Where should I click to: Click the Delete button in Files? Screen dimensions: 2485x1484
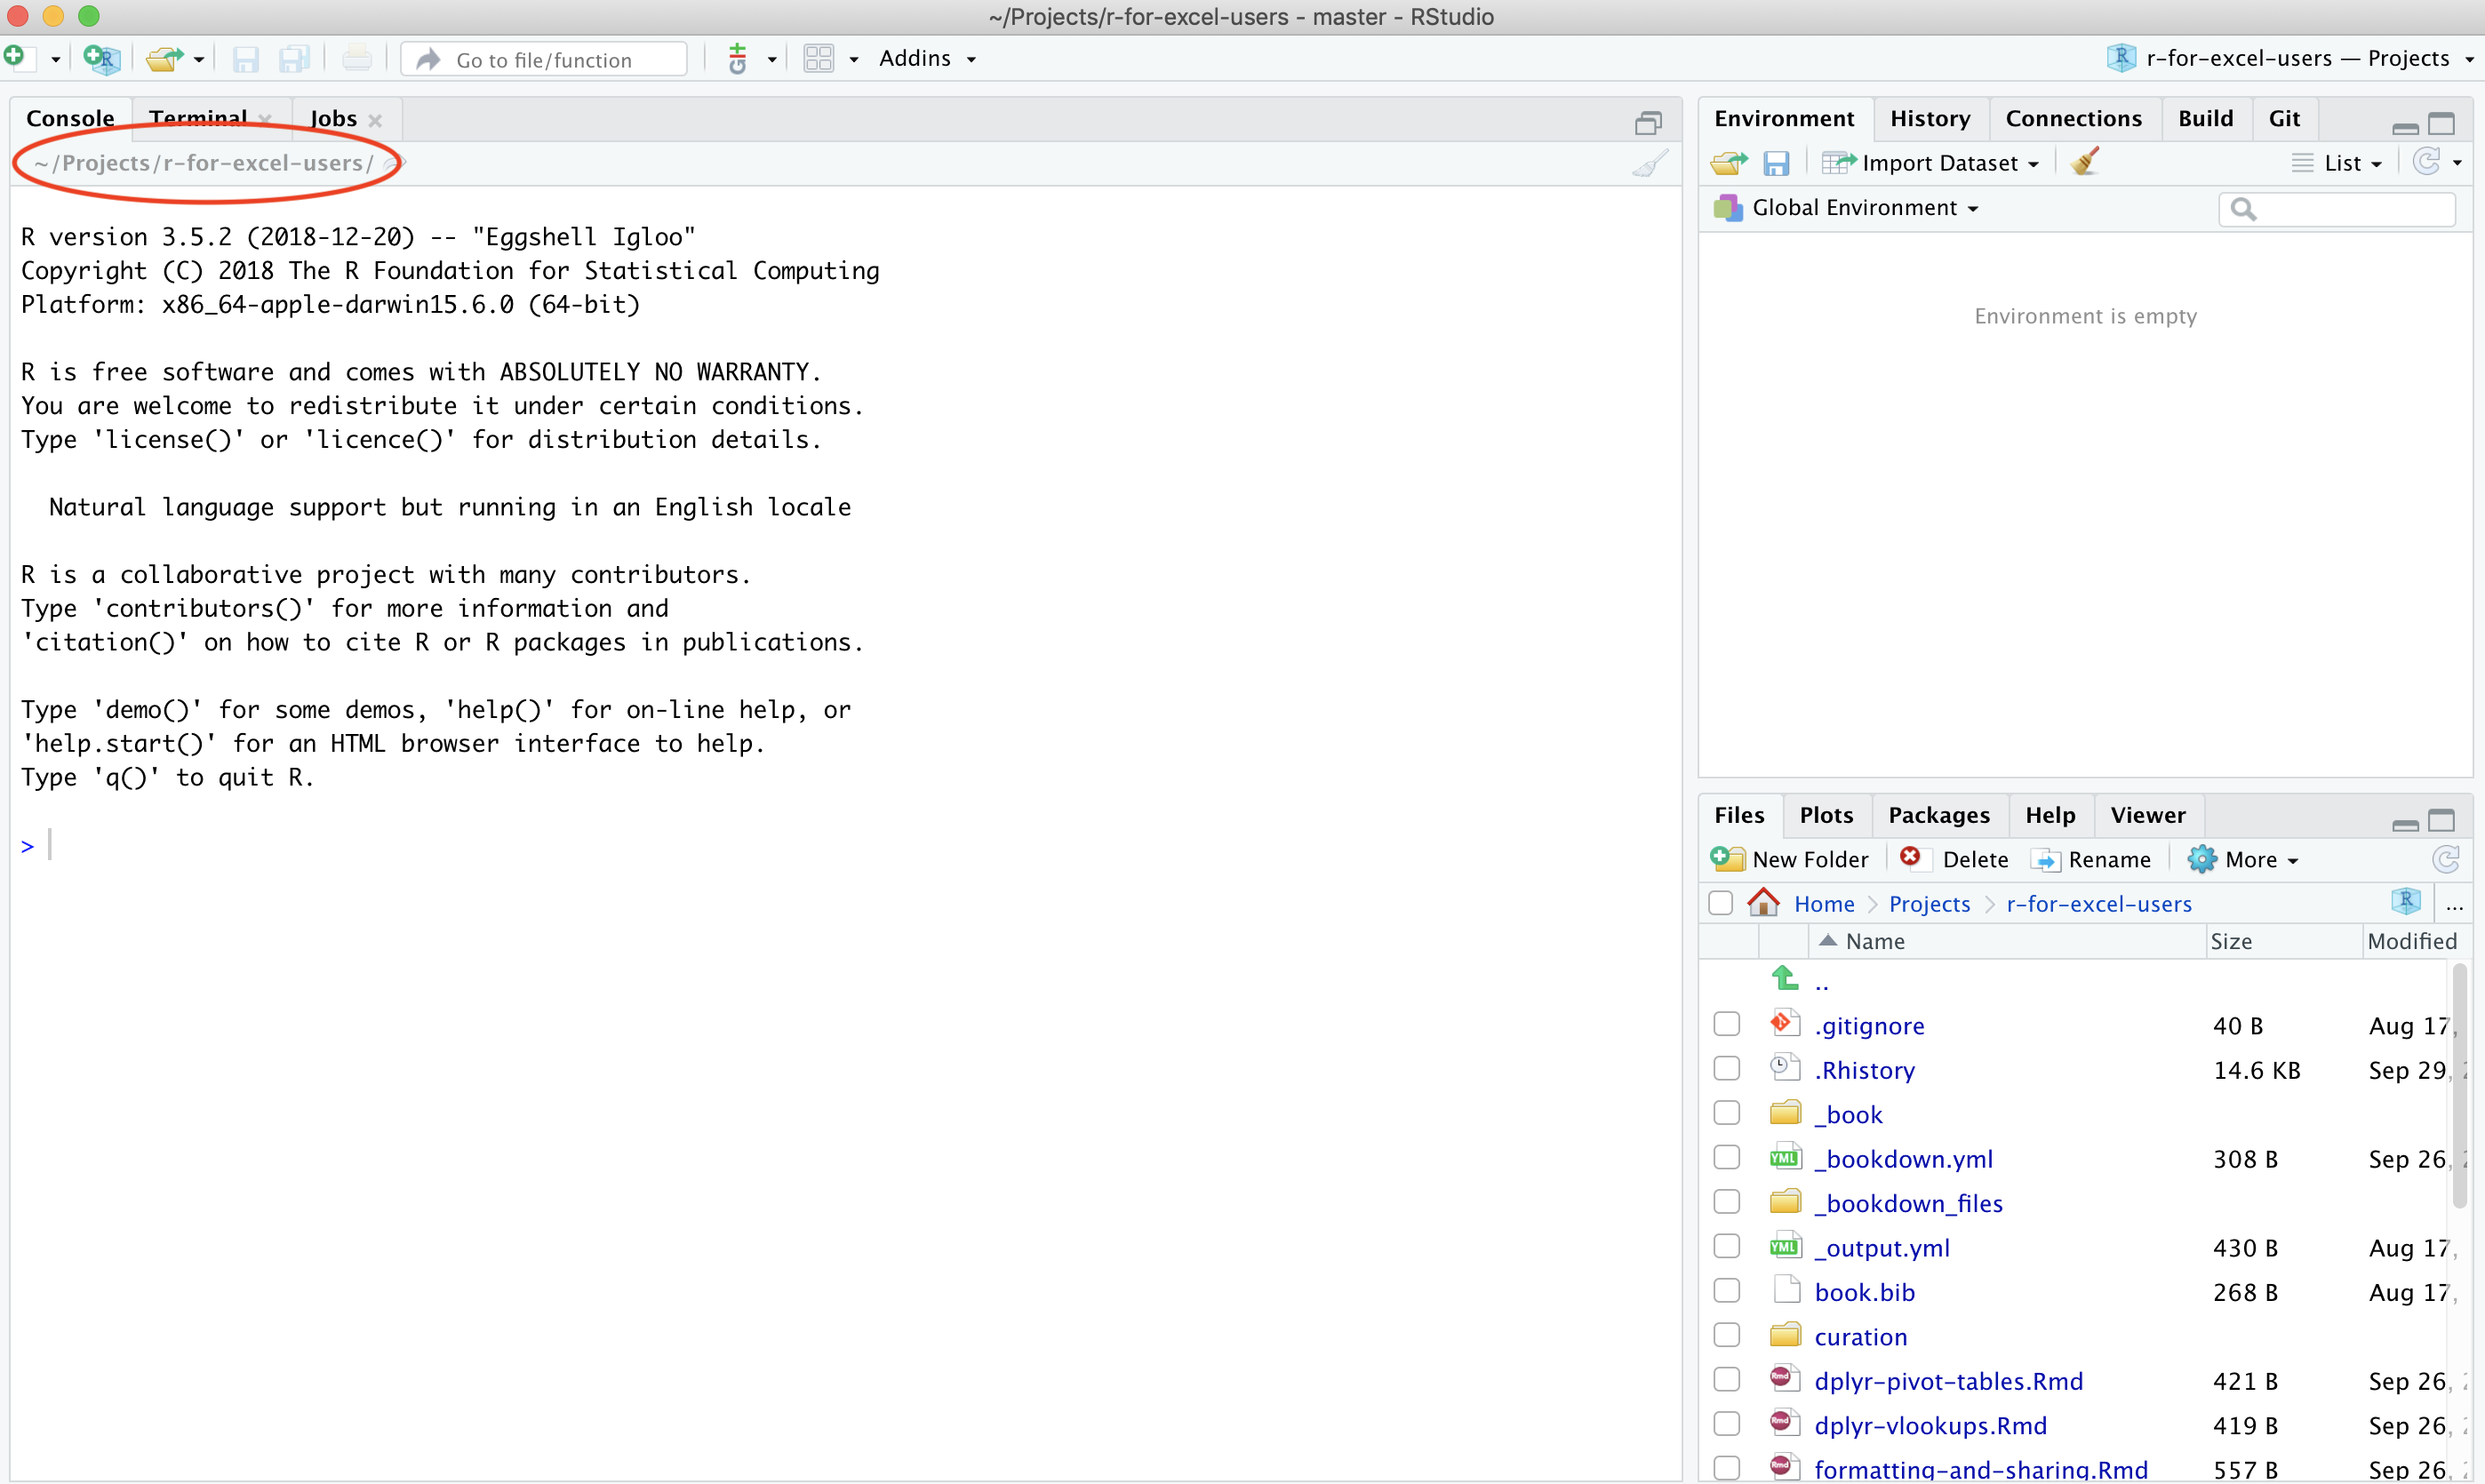click(x=1954, y=860)
